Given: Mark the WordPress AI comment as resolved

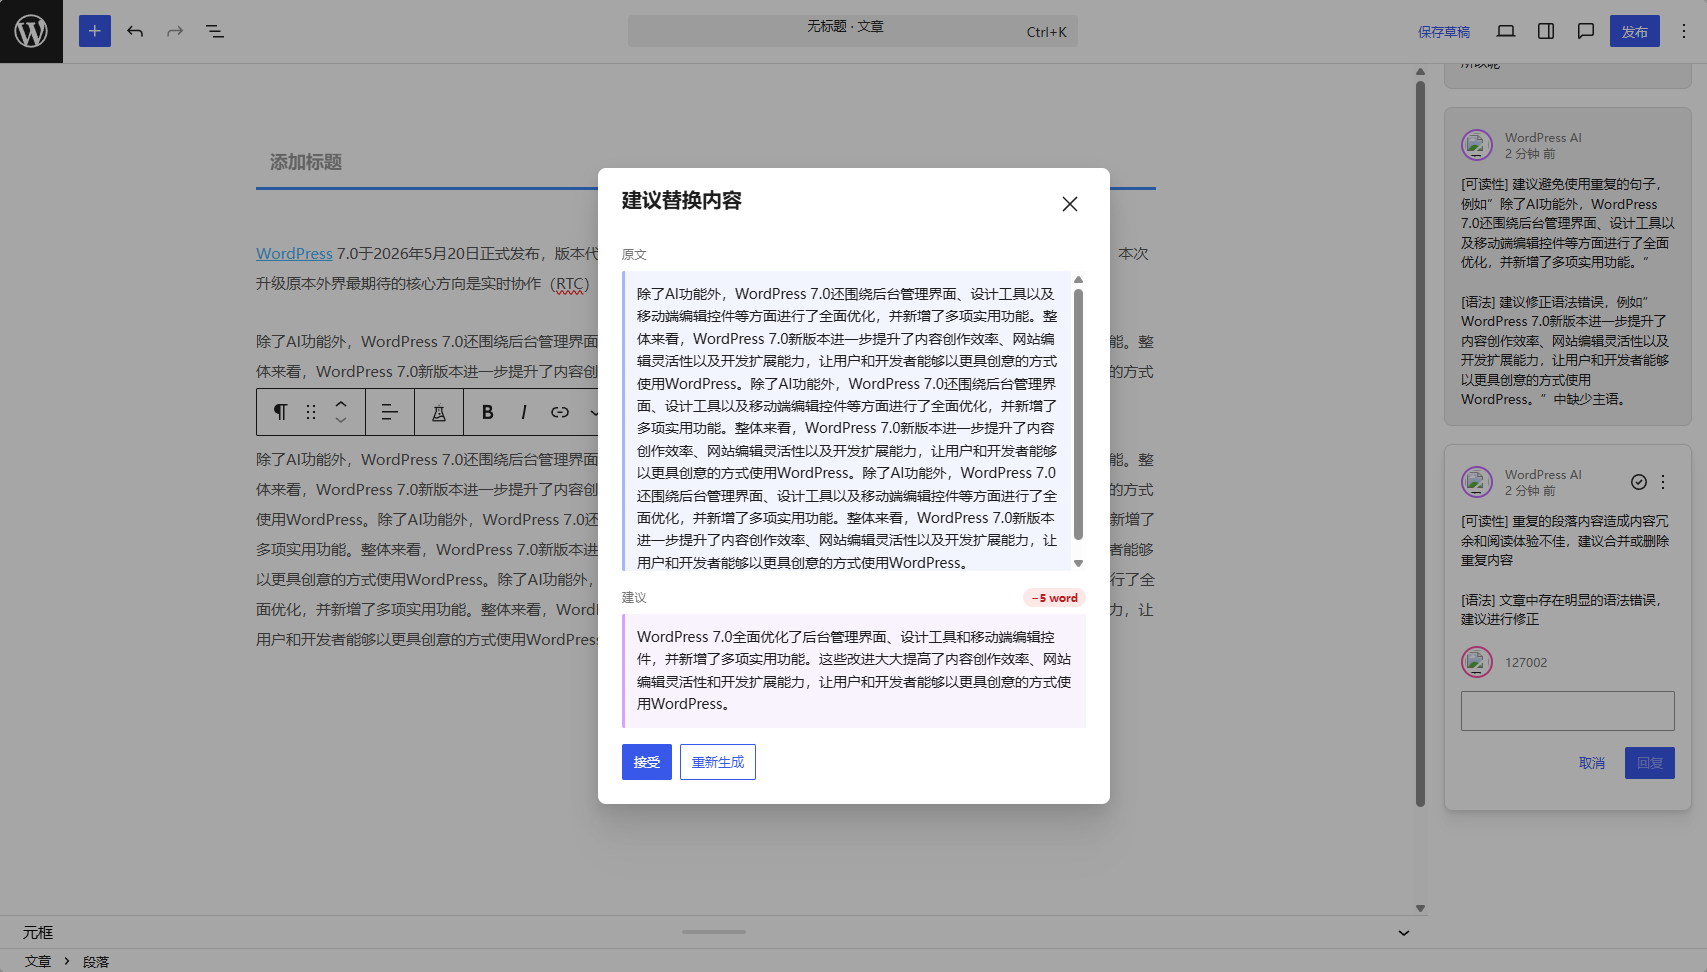Looking at the screenshot, I should click(1639, 482).
